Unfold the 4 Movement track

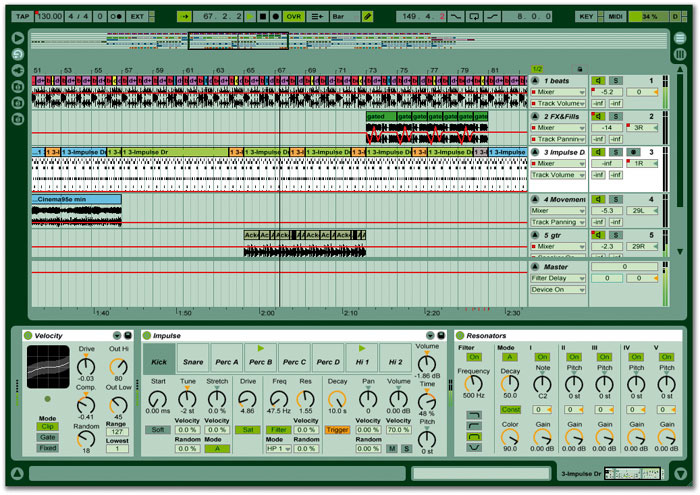point(535,200)
